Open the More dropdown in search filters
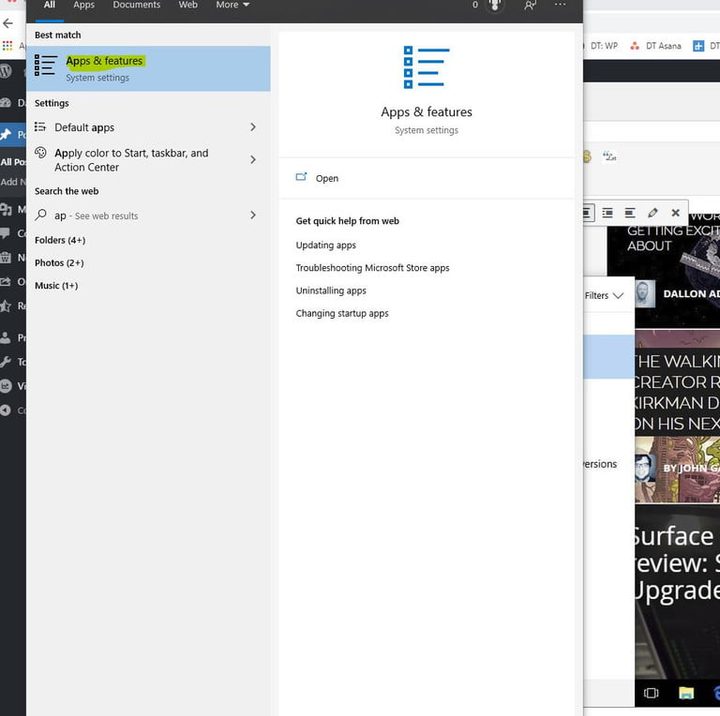 (232, 5)
